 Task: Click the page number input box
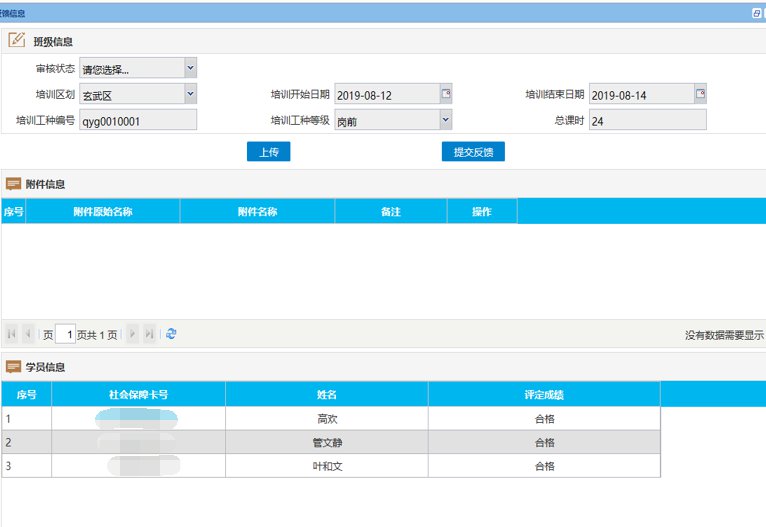(x=65, y=334)
